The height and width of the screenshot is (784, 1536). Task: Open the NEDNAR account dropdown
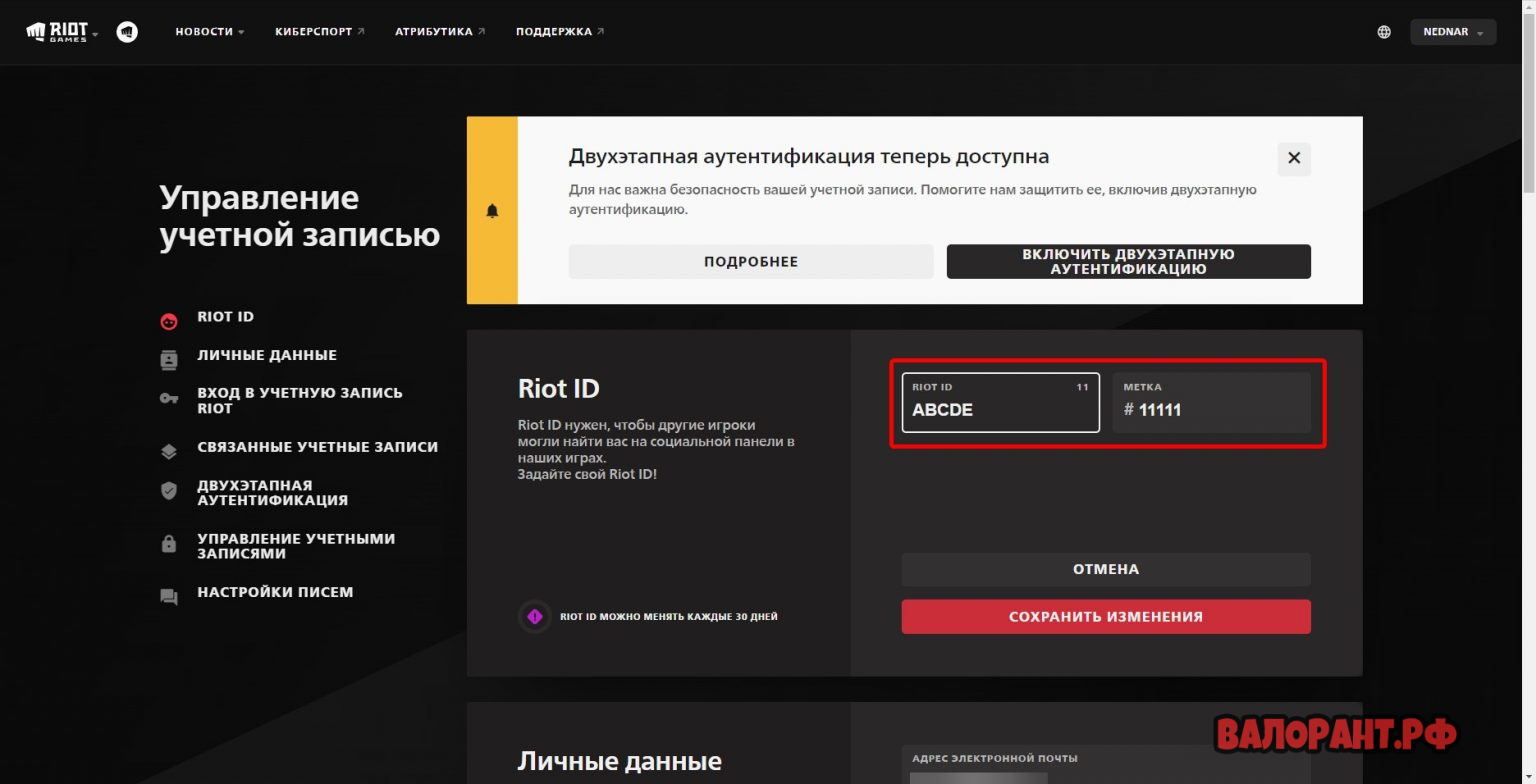(1453, 32)
